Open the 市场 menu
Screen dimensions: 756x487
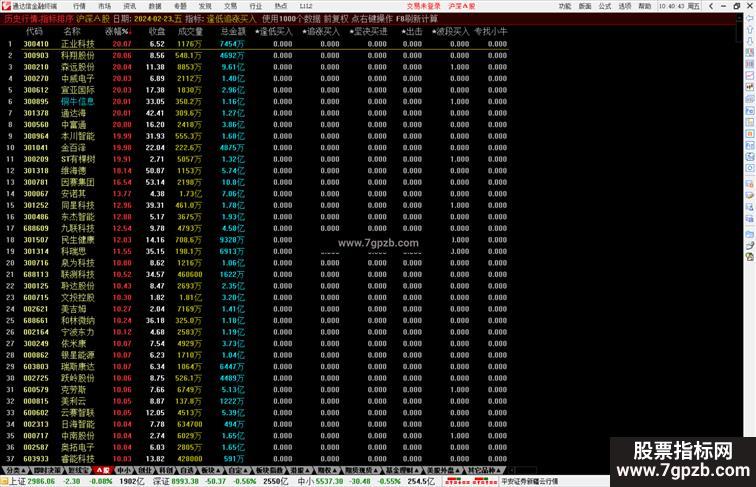104,6
